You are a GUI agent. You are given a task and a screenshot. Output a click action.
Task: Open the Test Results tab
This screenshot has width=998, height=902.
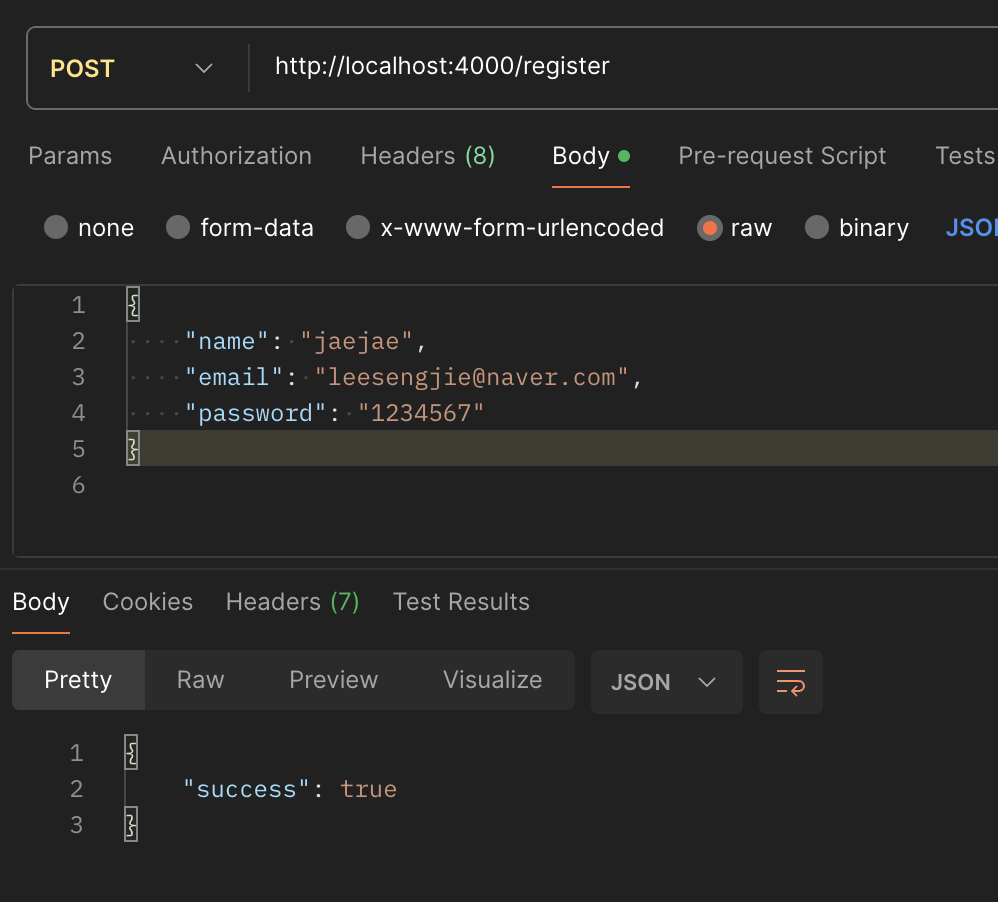(461, 602)
